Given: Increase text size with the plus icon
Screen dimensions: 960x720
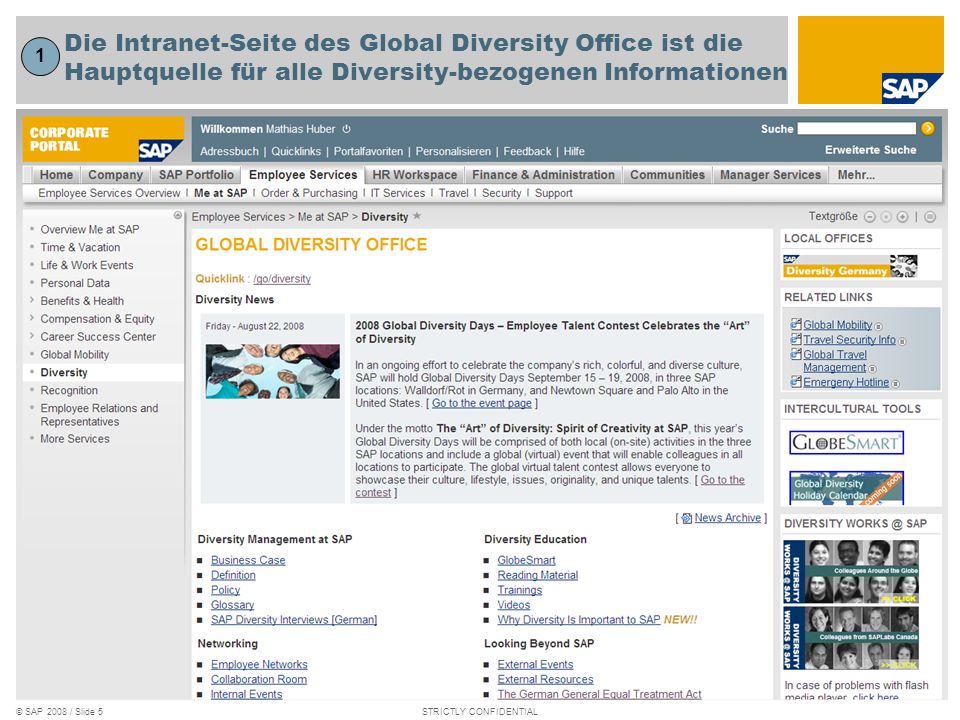Looking at the screenshot, I should tap(902, 217).
